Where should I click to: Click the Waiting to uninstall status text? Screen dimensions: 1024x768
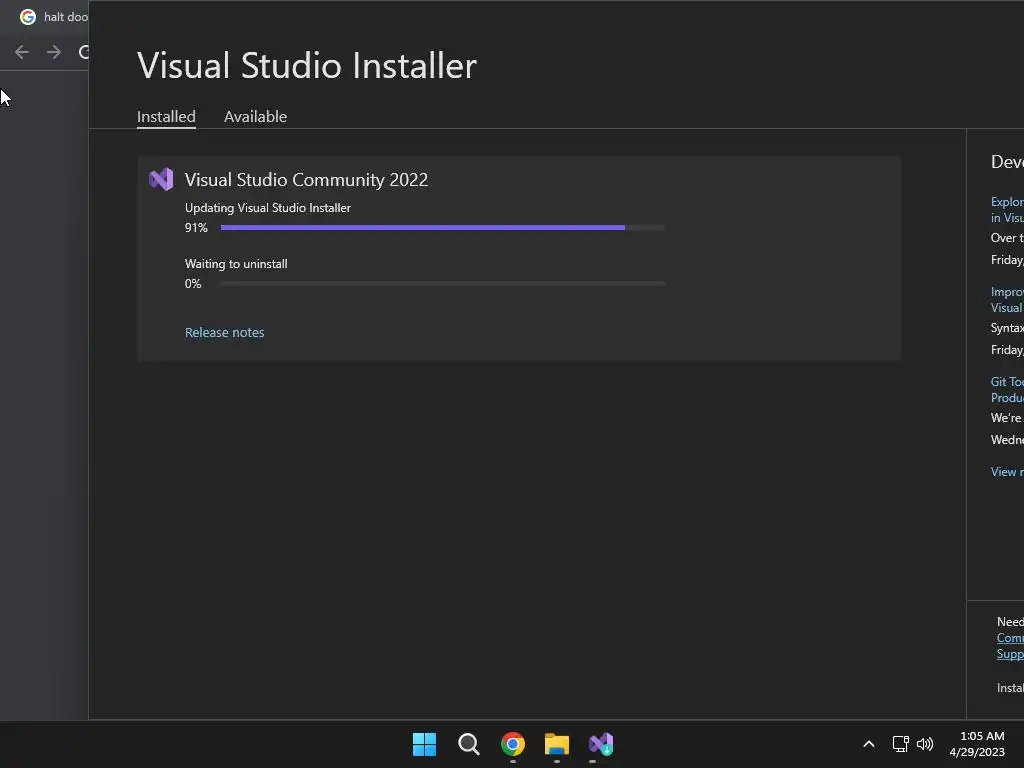pos(236,264)
